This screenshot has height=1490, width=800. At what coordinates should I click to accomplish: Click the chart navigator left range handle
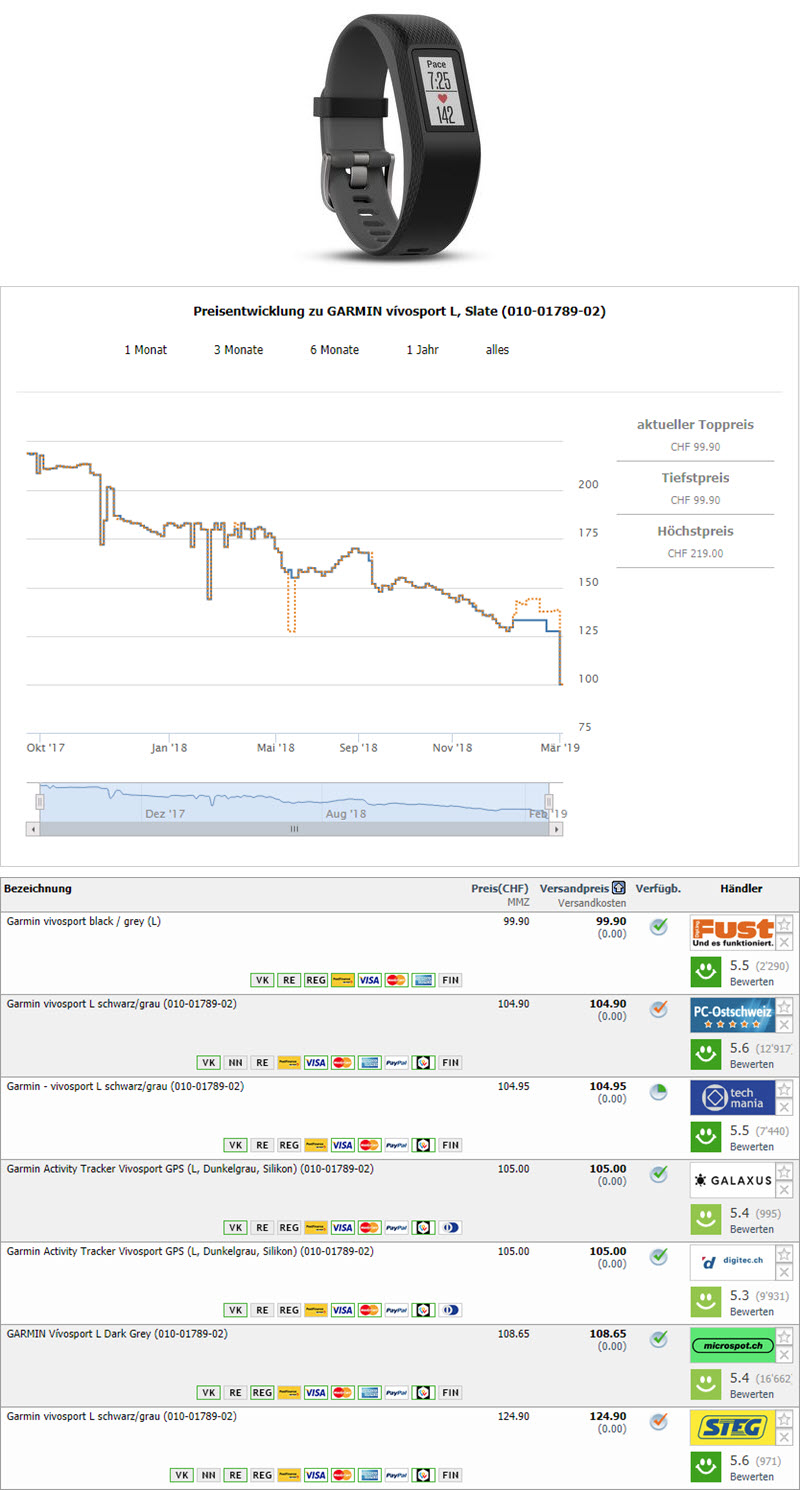[x=41, y=801]
